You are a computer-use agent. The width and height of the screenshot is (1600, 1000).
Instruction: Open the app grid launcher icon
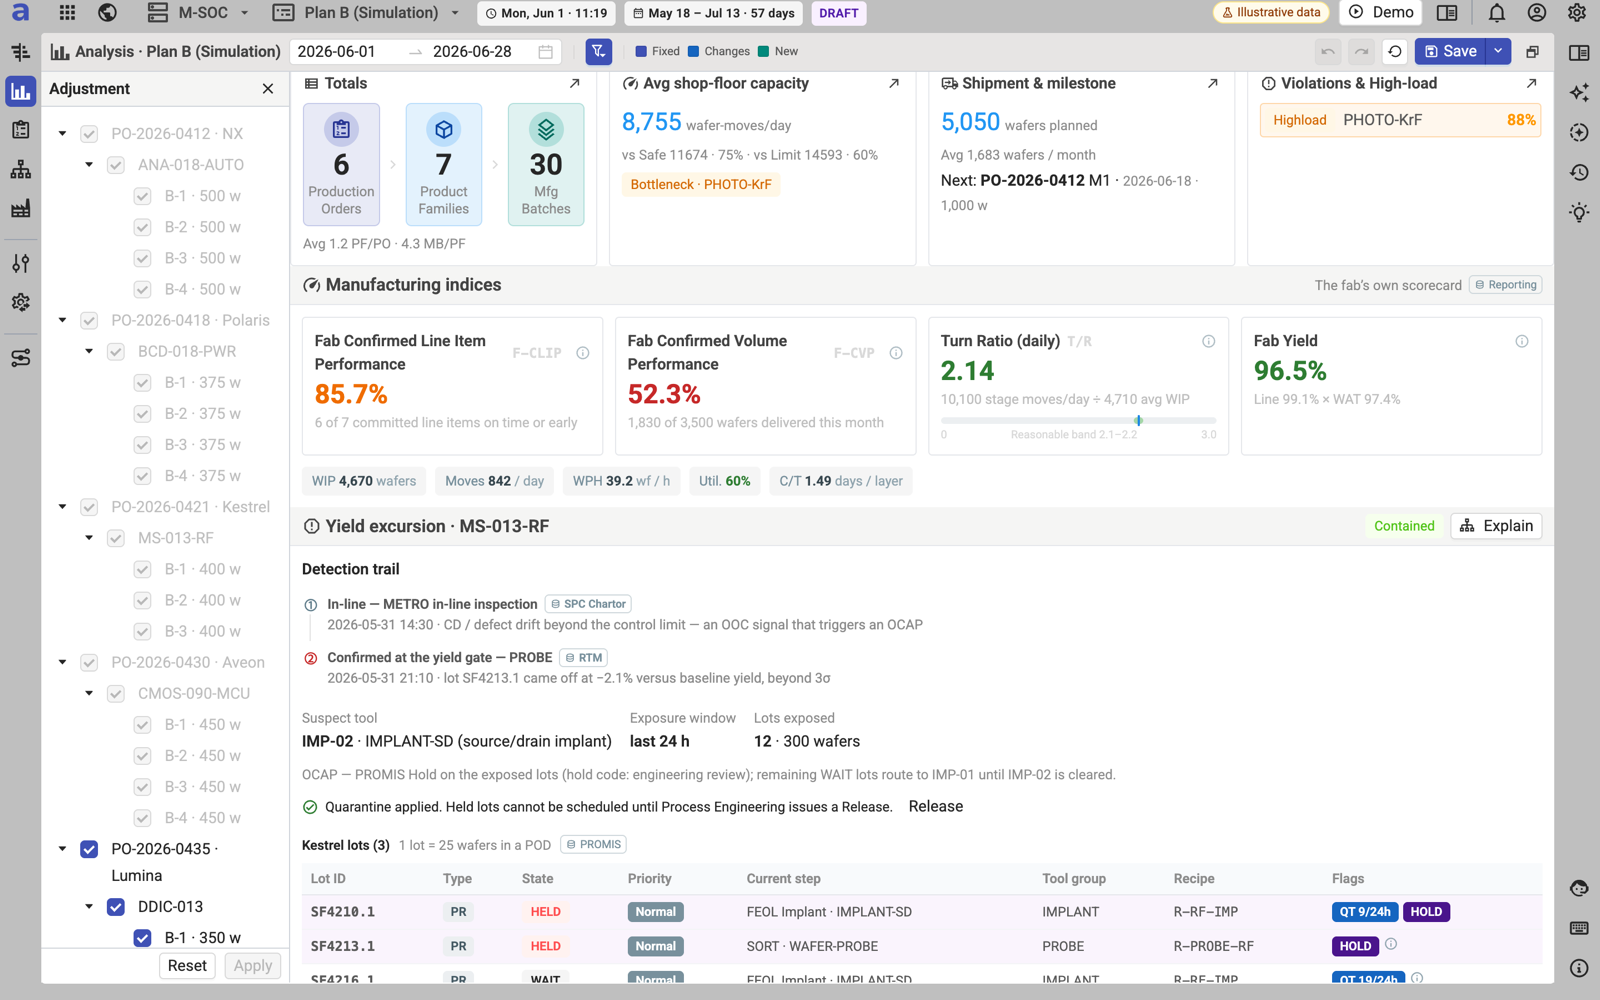67,13
